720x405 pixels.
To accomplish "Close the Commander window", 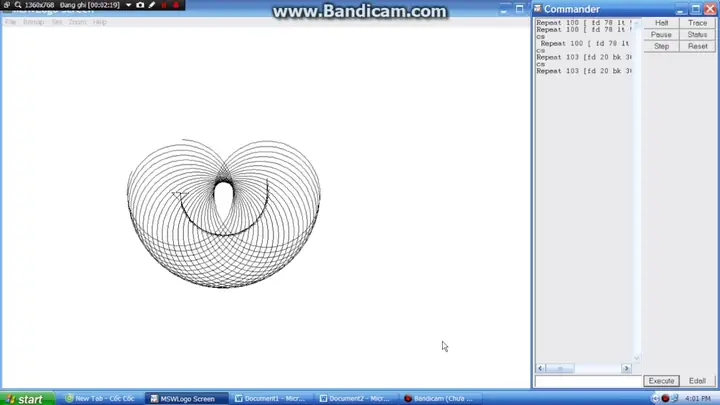I will click(x=710, y=9).
